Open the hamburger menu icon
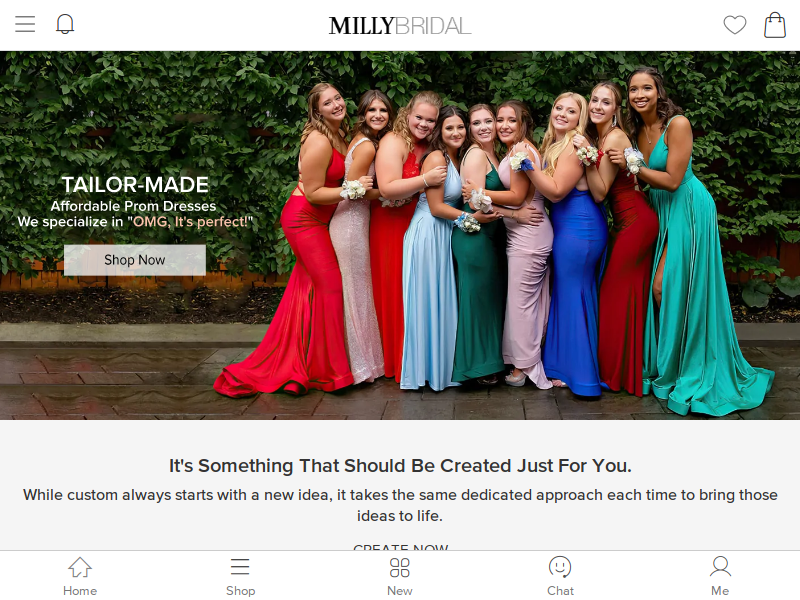Image resolution: width=800 pixels, height=600 pixels. pos(25,24)
